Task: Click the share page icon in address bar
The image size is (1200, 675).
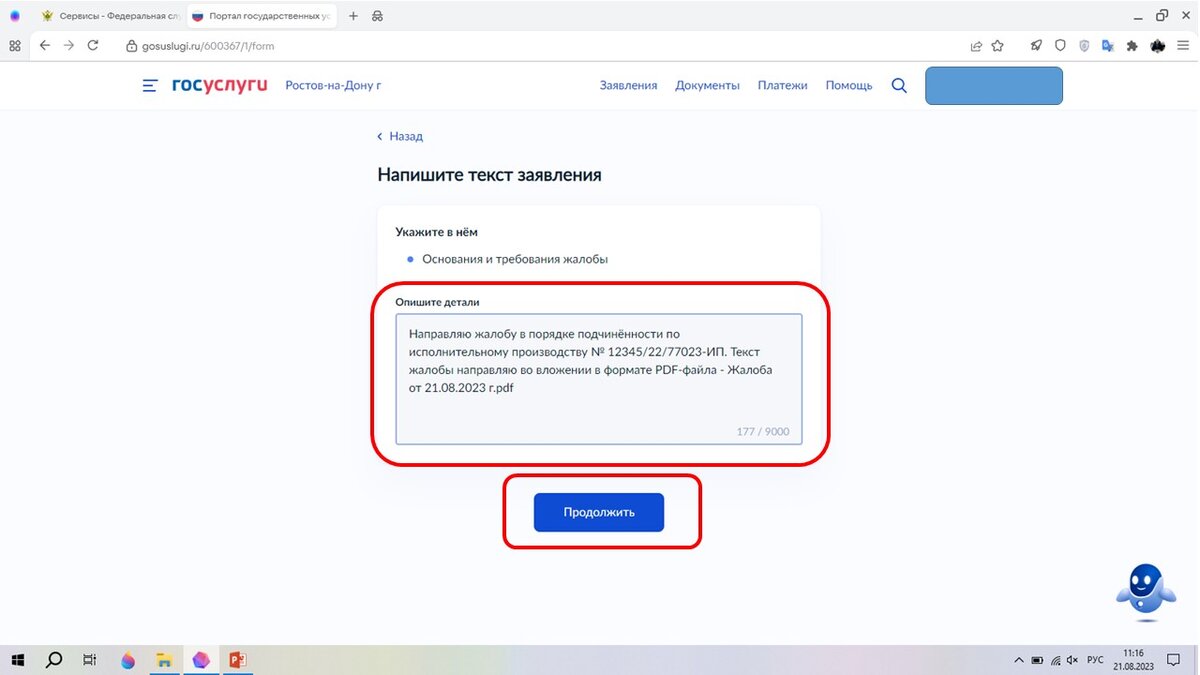Action: coord(976,45)
